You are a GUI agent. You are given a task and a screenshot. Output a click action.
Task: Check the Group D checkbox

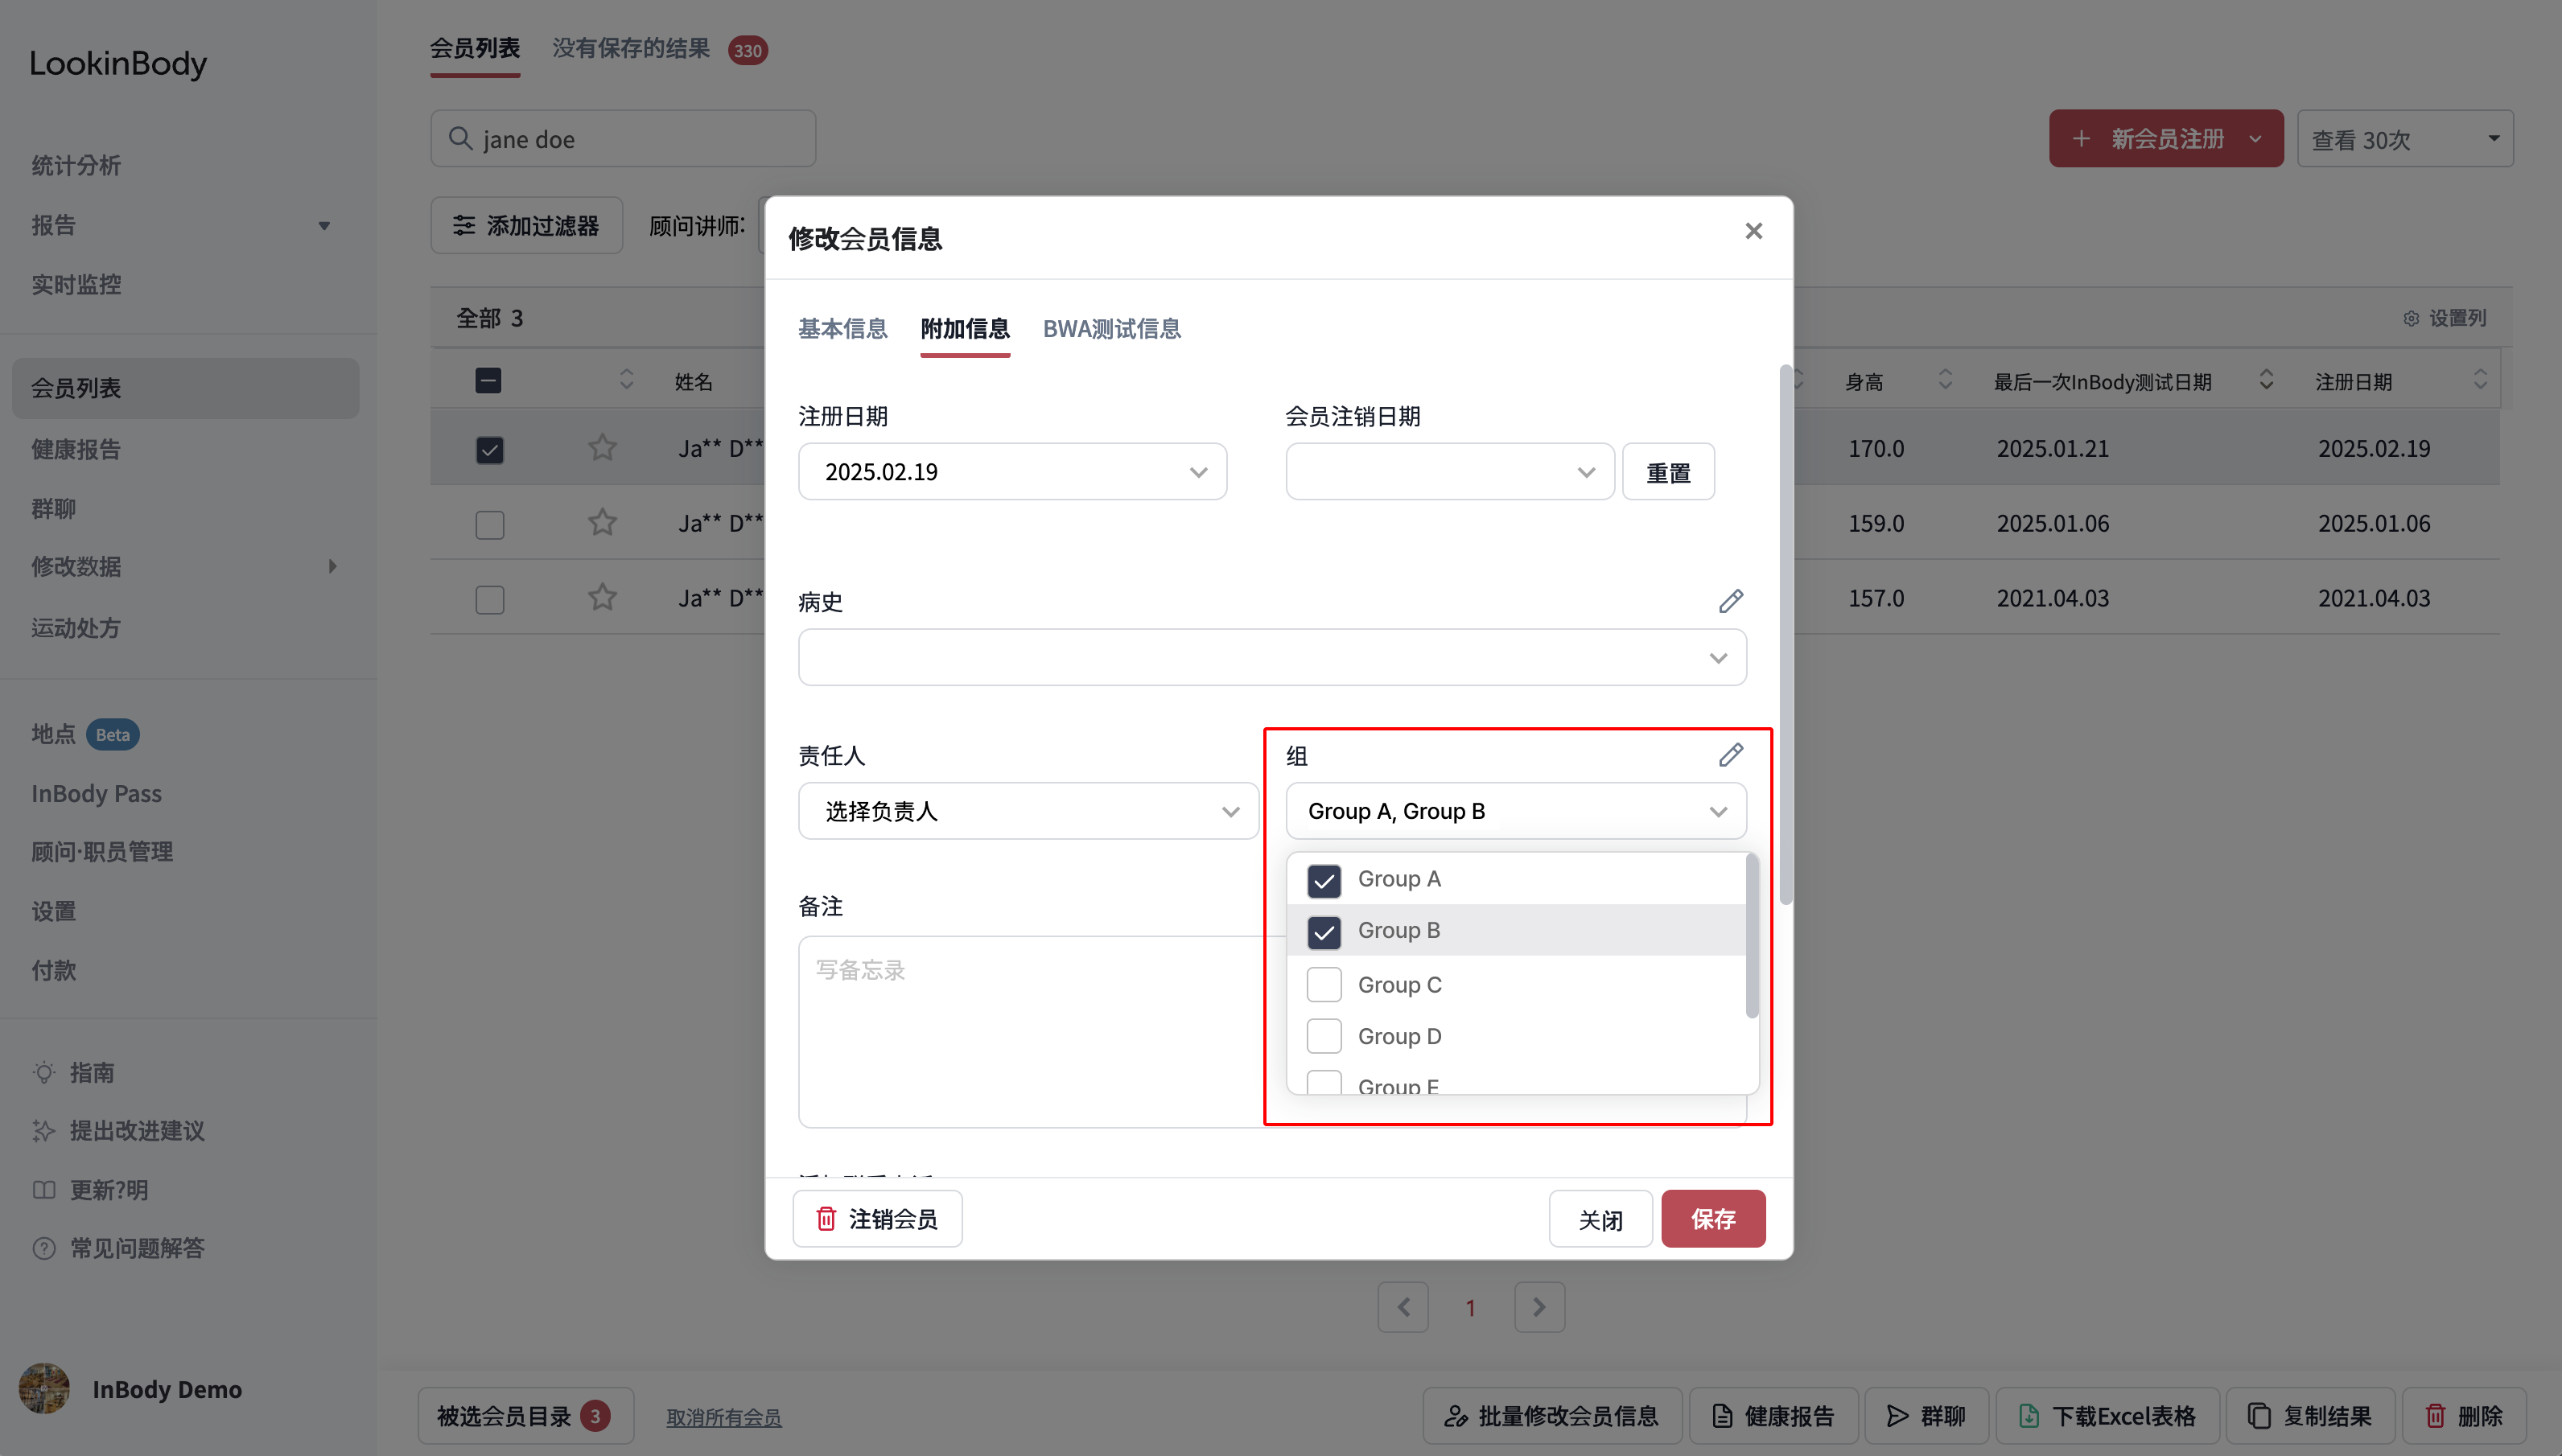point(1324,1036)
